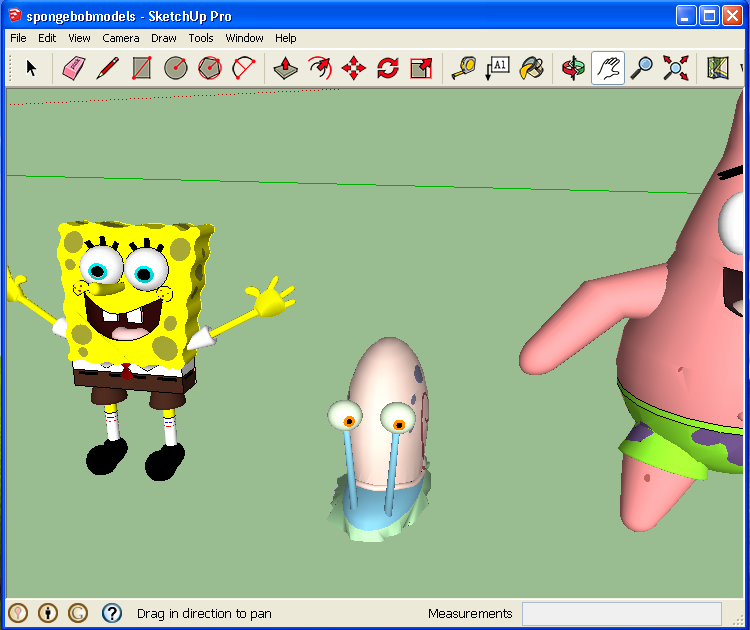Open the Help menu
750x630 pixels.
(286, 38)
